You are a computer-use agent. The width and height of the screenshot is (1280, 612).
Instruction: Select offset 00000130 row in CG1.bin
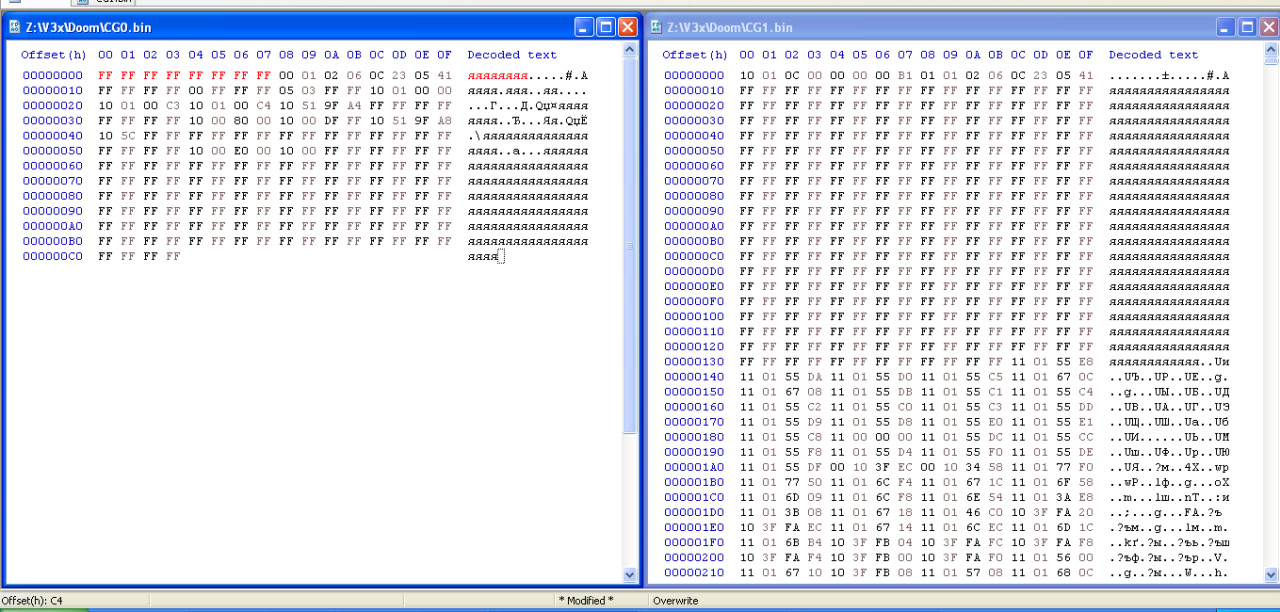(694, 362)
